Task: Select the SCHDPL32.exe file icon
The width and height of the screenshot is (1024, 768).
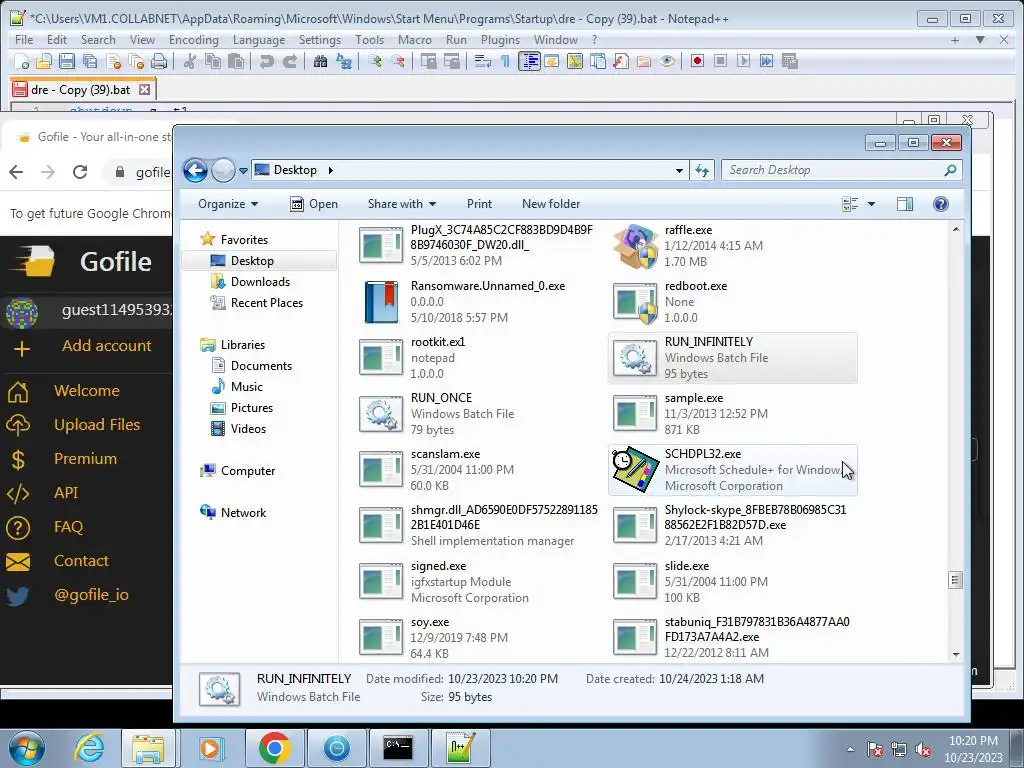Action: coord(635,470)
